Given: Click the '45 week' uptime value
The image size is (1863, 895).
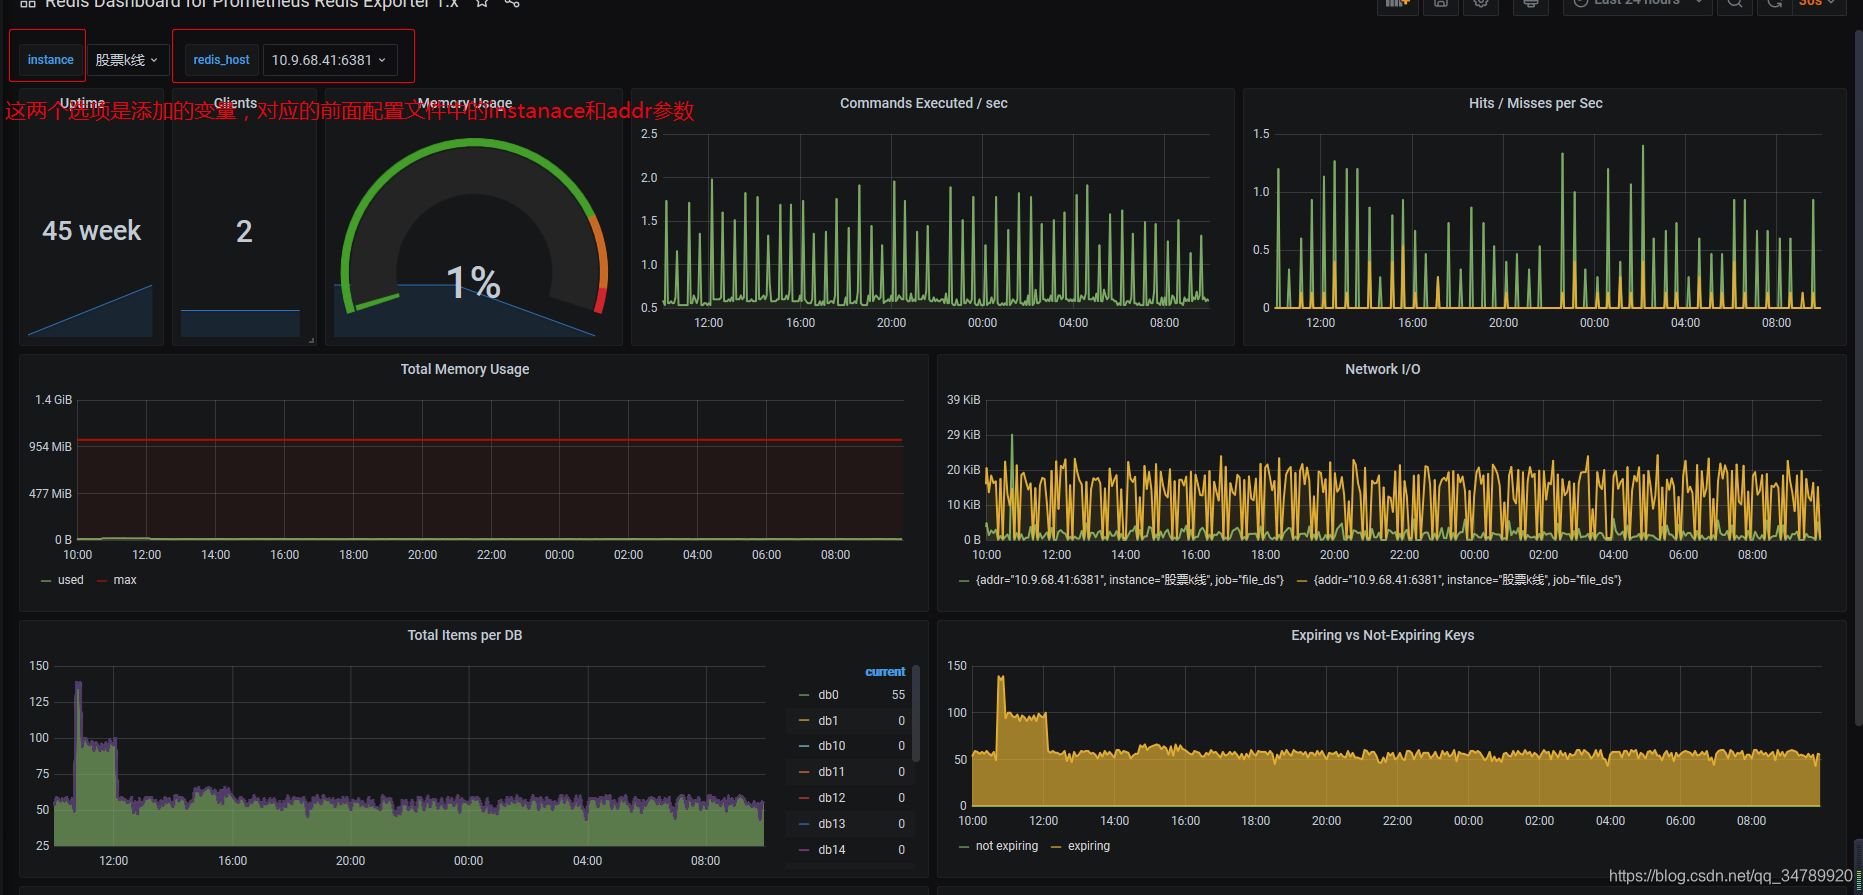Looking at the screenshot, I should pyautogui.click(x=91, y=231).
